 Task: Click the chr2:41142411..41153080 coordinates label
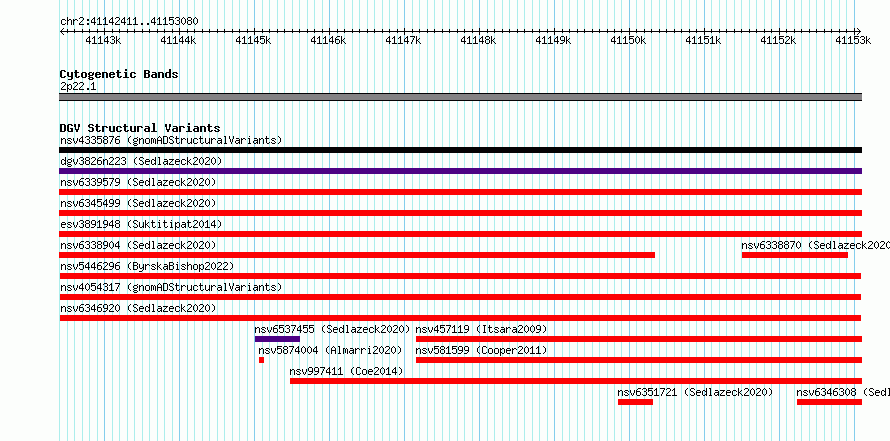[129, 21]
